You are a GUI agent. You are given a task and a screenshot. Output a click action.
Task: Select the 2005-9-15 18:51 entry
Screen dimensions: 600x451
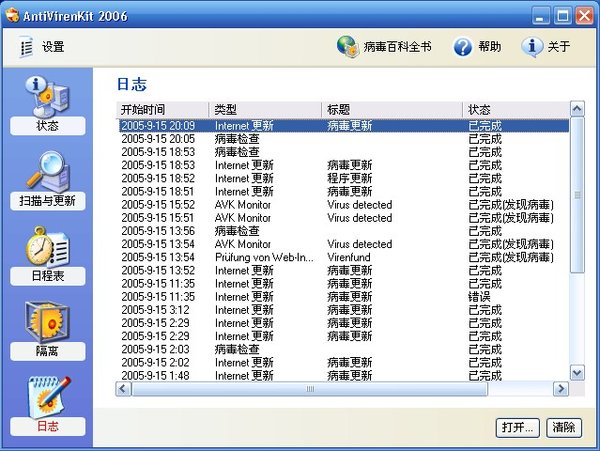click(x=344, y=191)
